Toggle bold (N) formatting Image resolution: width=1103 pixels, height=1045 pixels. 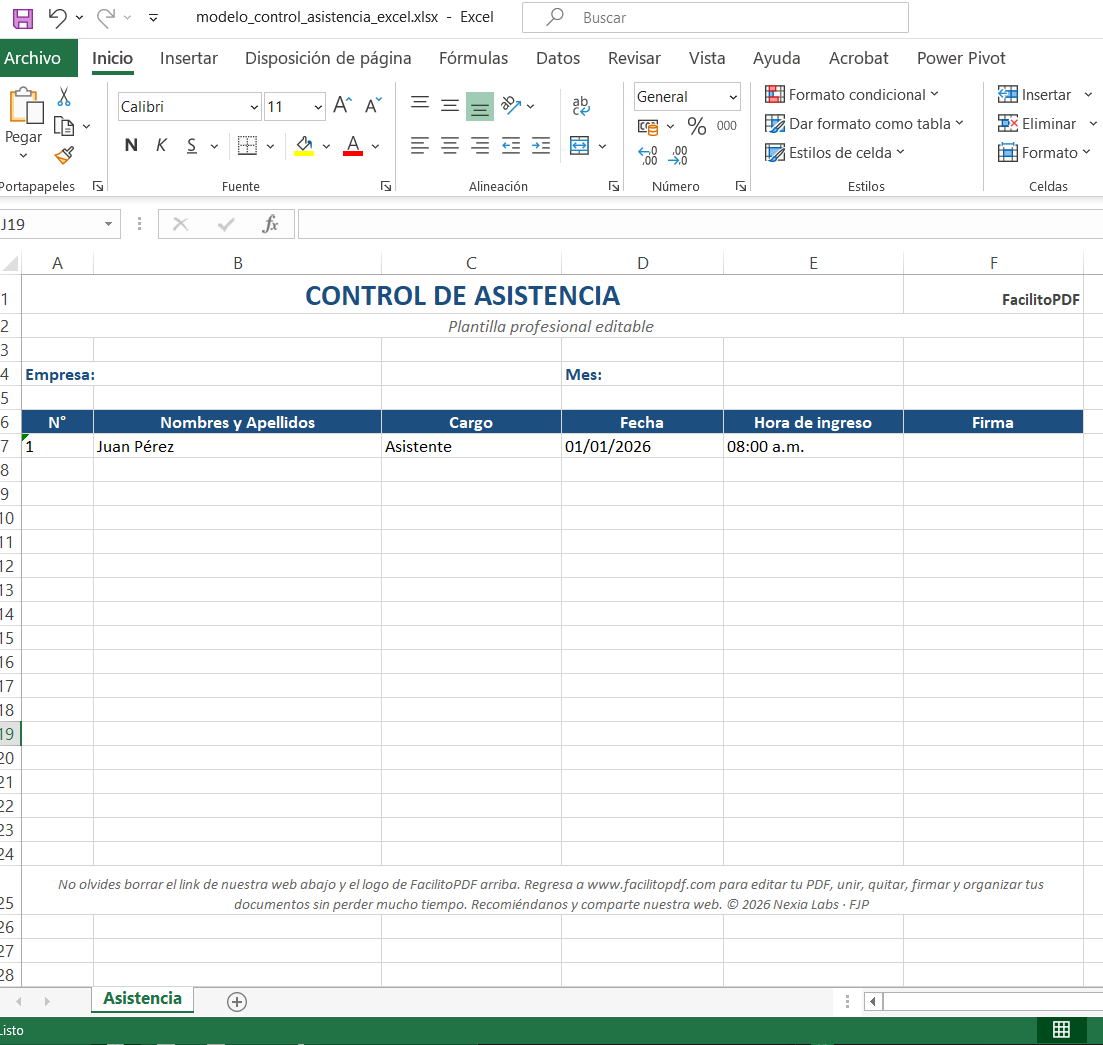[x=131, y=146]
